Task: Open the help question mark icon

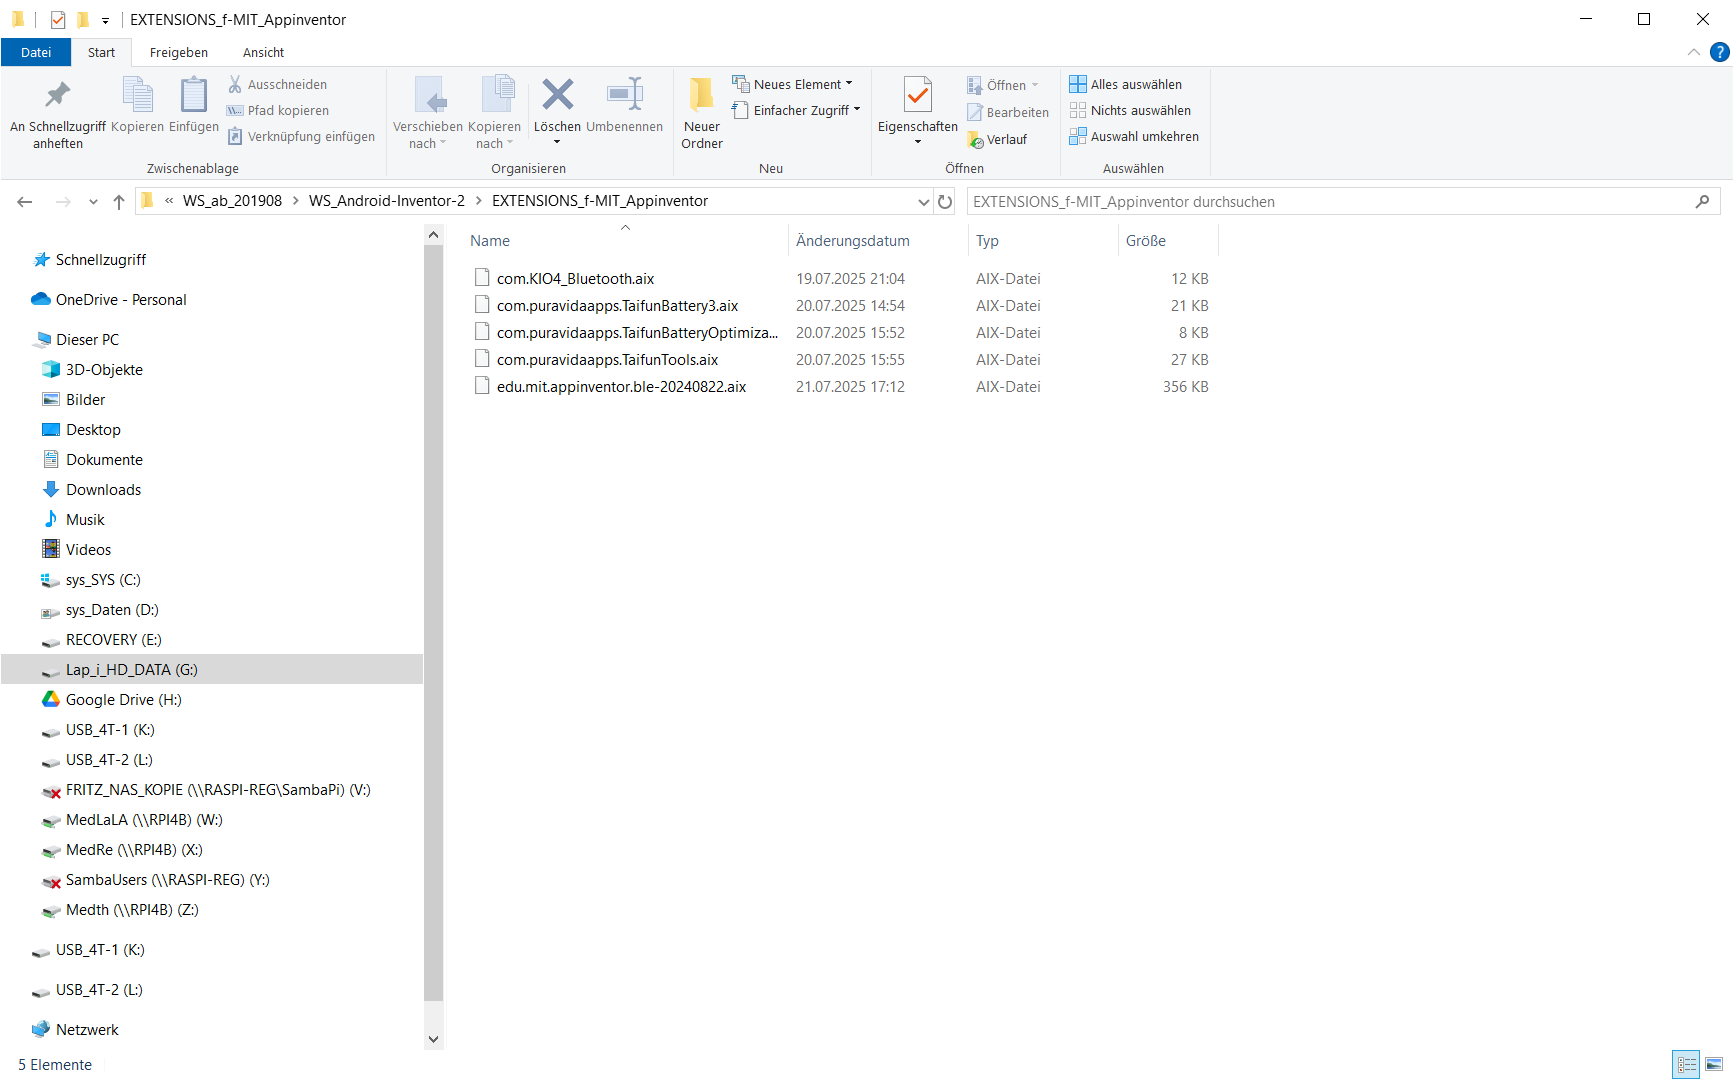Action: (1719, 52)
